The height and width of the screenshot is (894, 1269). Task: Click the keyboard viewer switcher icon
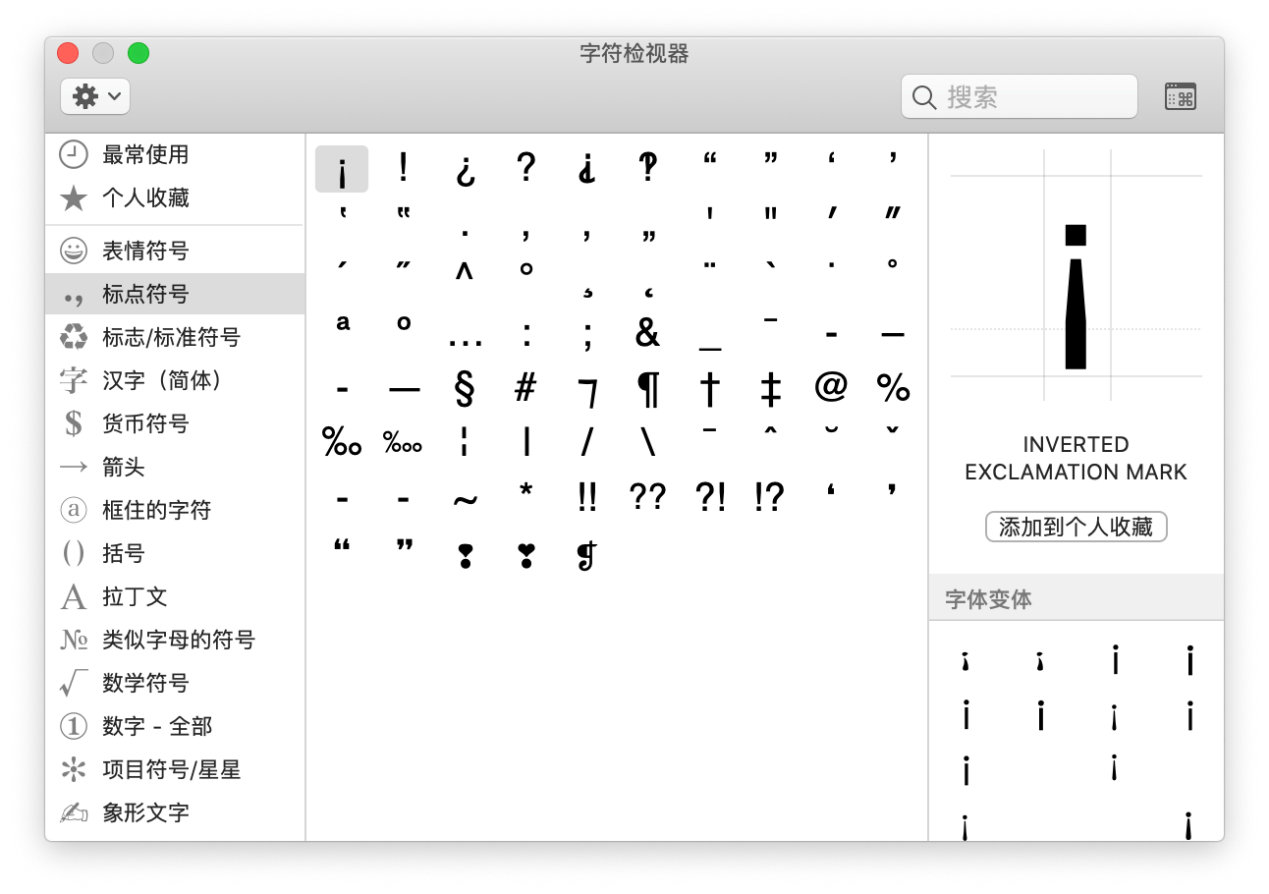[x=1181, y=96]
